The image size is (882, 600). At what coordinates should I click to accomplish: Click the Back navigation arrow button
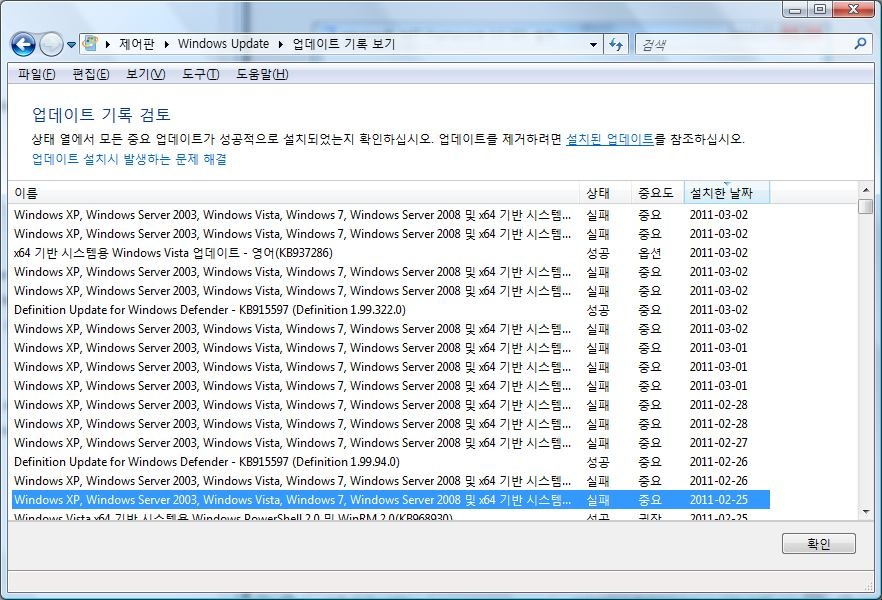[x=23, y=44]
